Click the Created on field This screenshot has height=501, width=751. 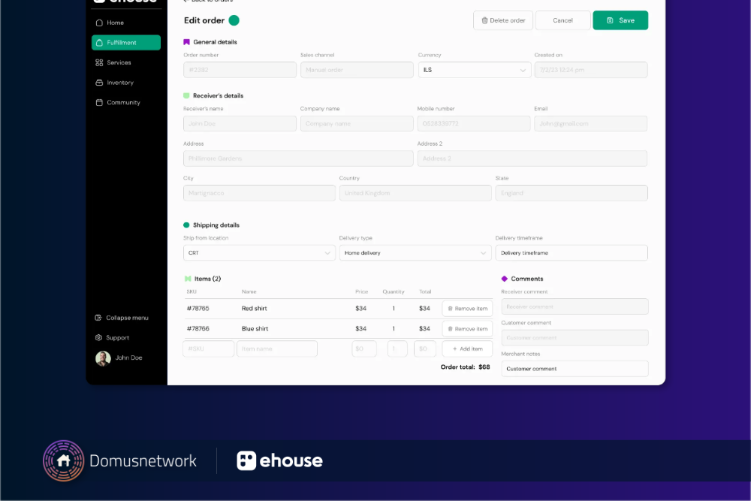tap(591, 70)
